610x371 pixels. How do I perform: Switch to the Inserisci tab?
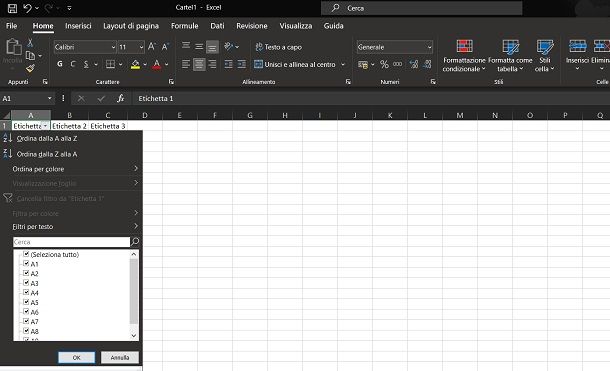tap(78, 26)
